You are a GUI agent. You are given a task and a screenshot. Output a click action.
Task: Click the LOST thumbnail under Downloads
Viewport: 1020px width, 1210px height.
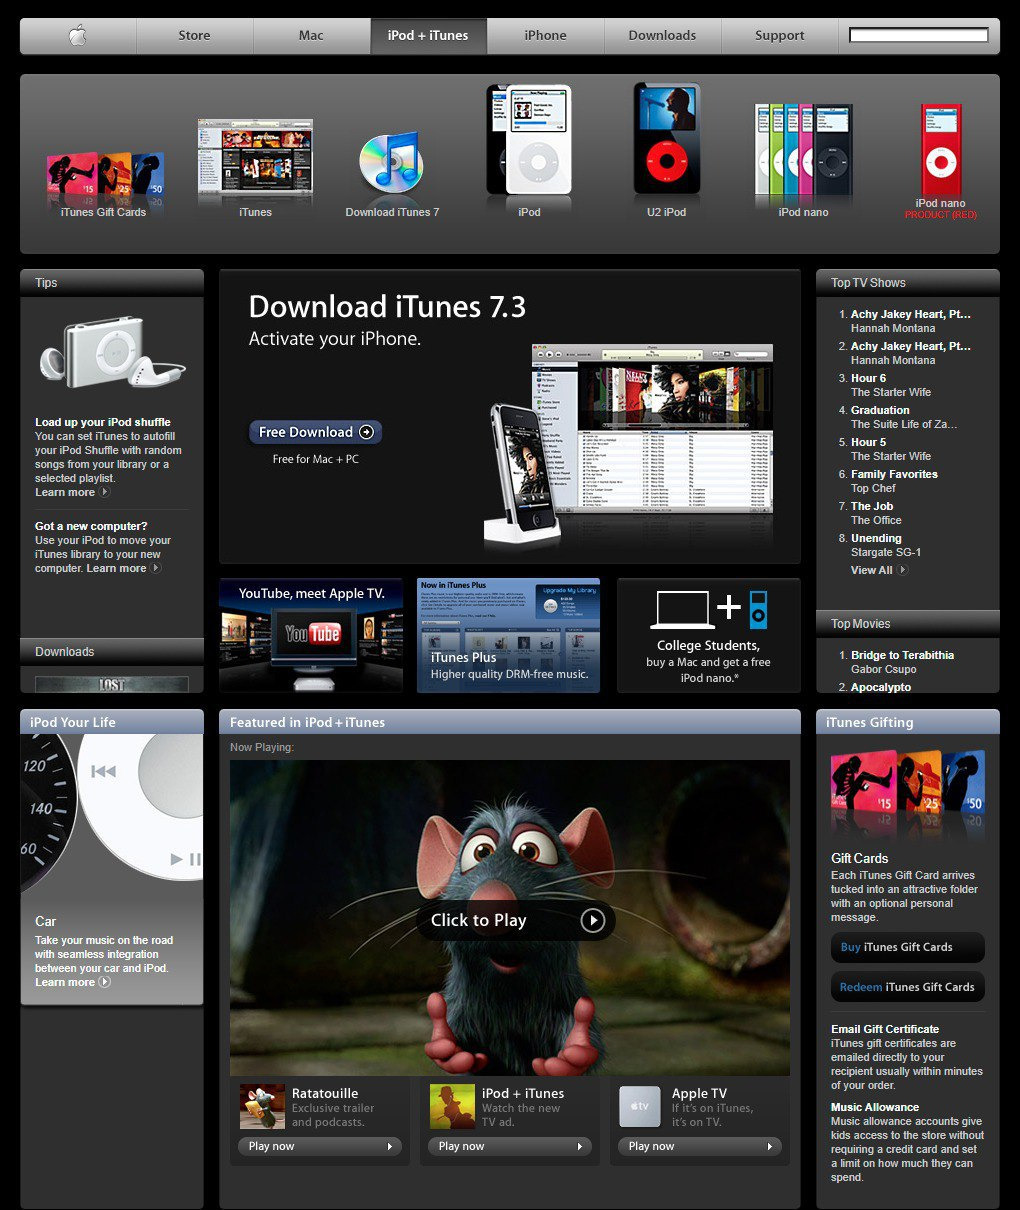click(111, 685)
